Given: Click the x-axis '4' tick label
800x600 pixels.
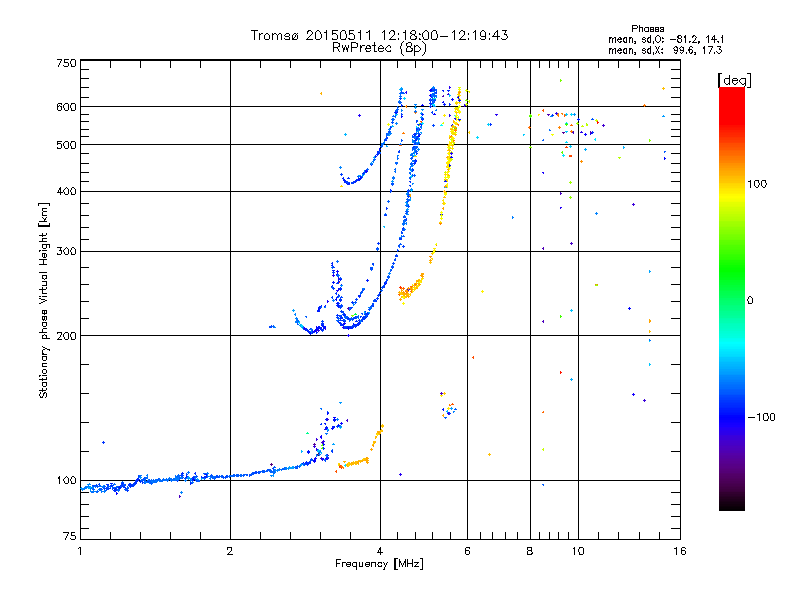Looking at the screenshot, I should click(380, 551).
